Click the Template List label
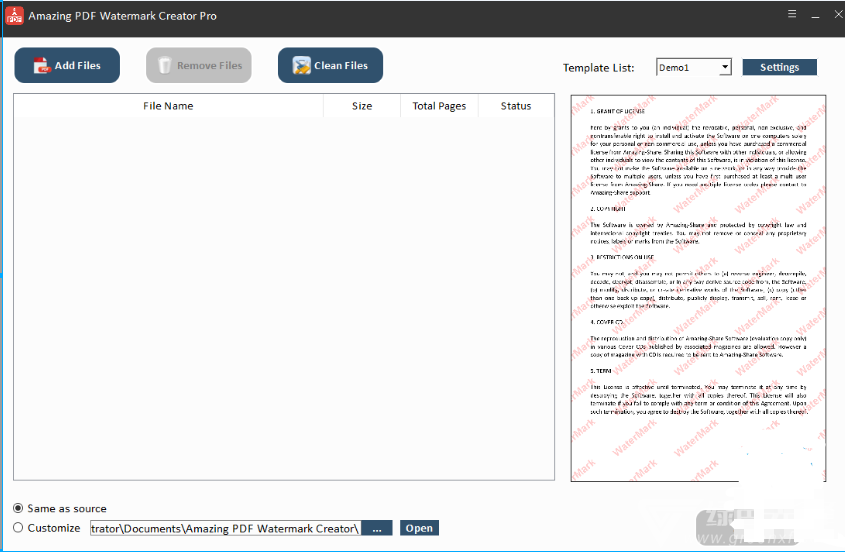845x552 pixels. (x=598, y=68)
